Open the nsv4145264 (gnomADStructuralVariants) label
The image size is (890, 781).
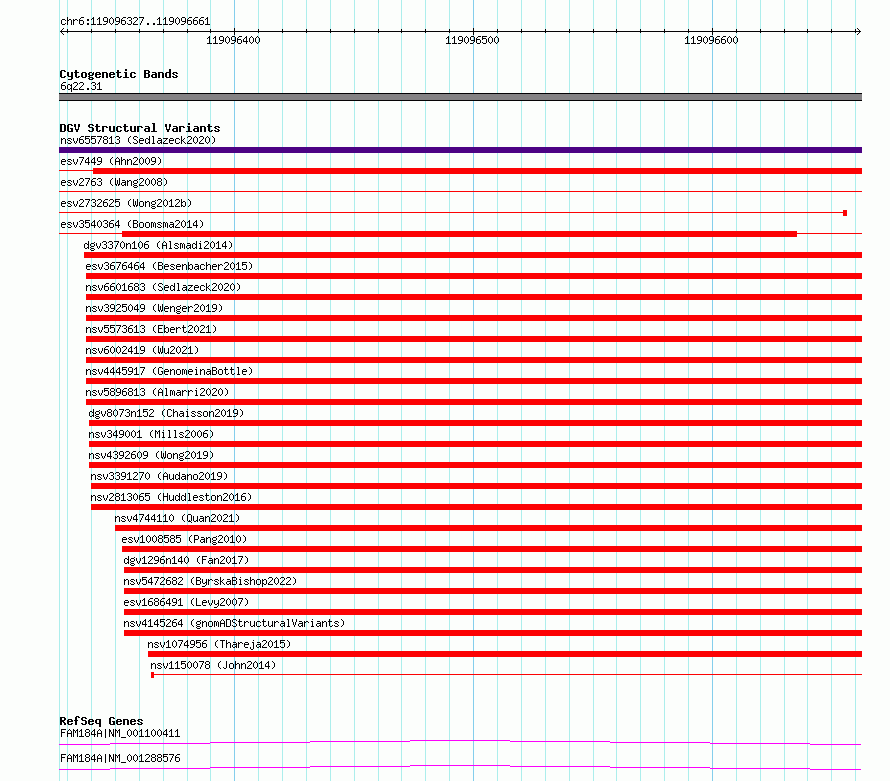point(234,623)
